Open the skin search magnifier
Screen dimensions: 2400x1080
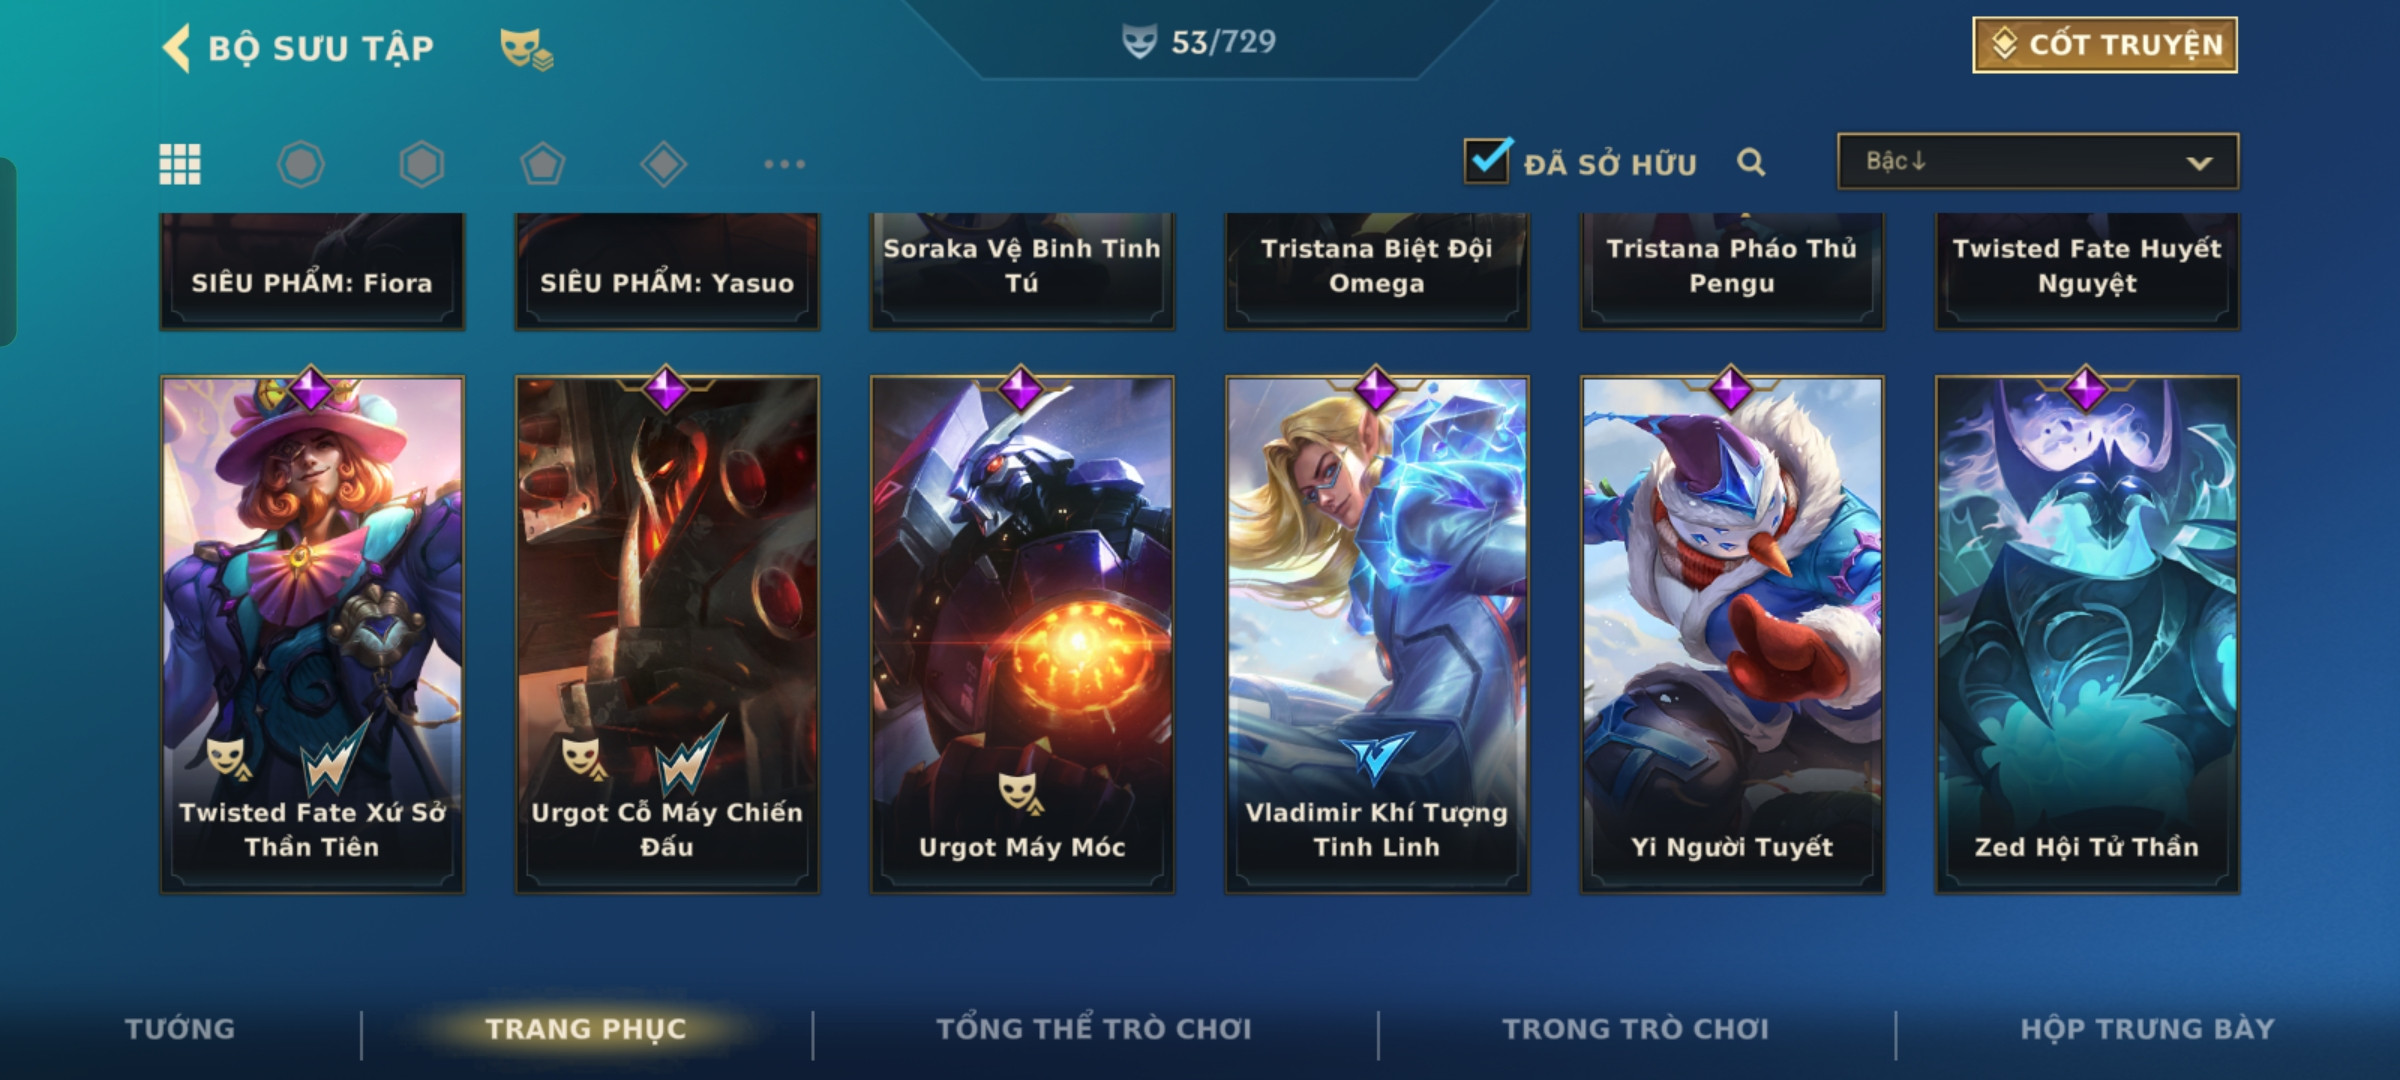pyautogui.click(x=1751, y=162)
